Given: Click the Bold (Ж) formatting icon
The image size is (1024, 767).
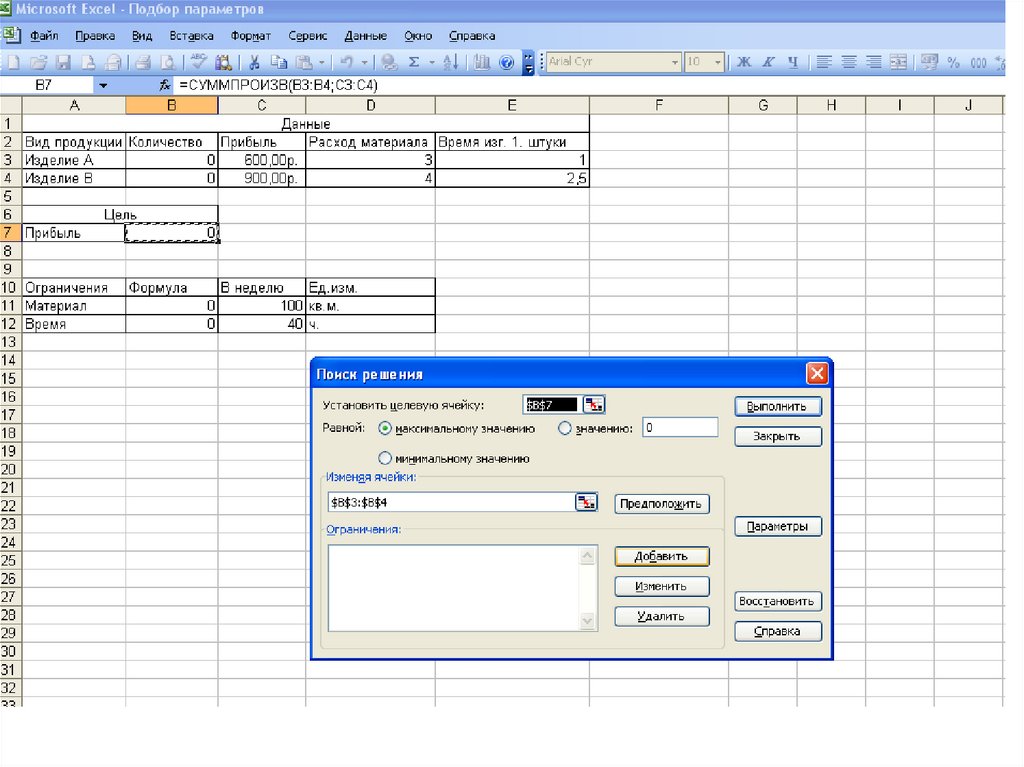Looking at the screenshot, I should (743, 62).
